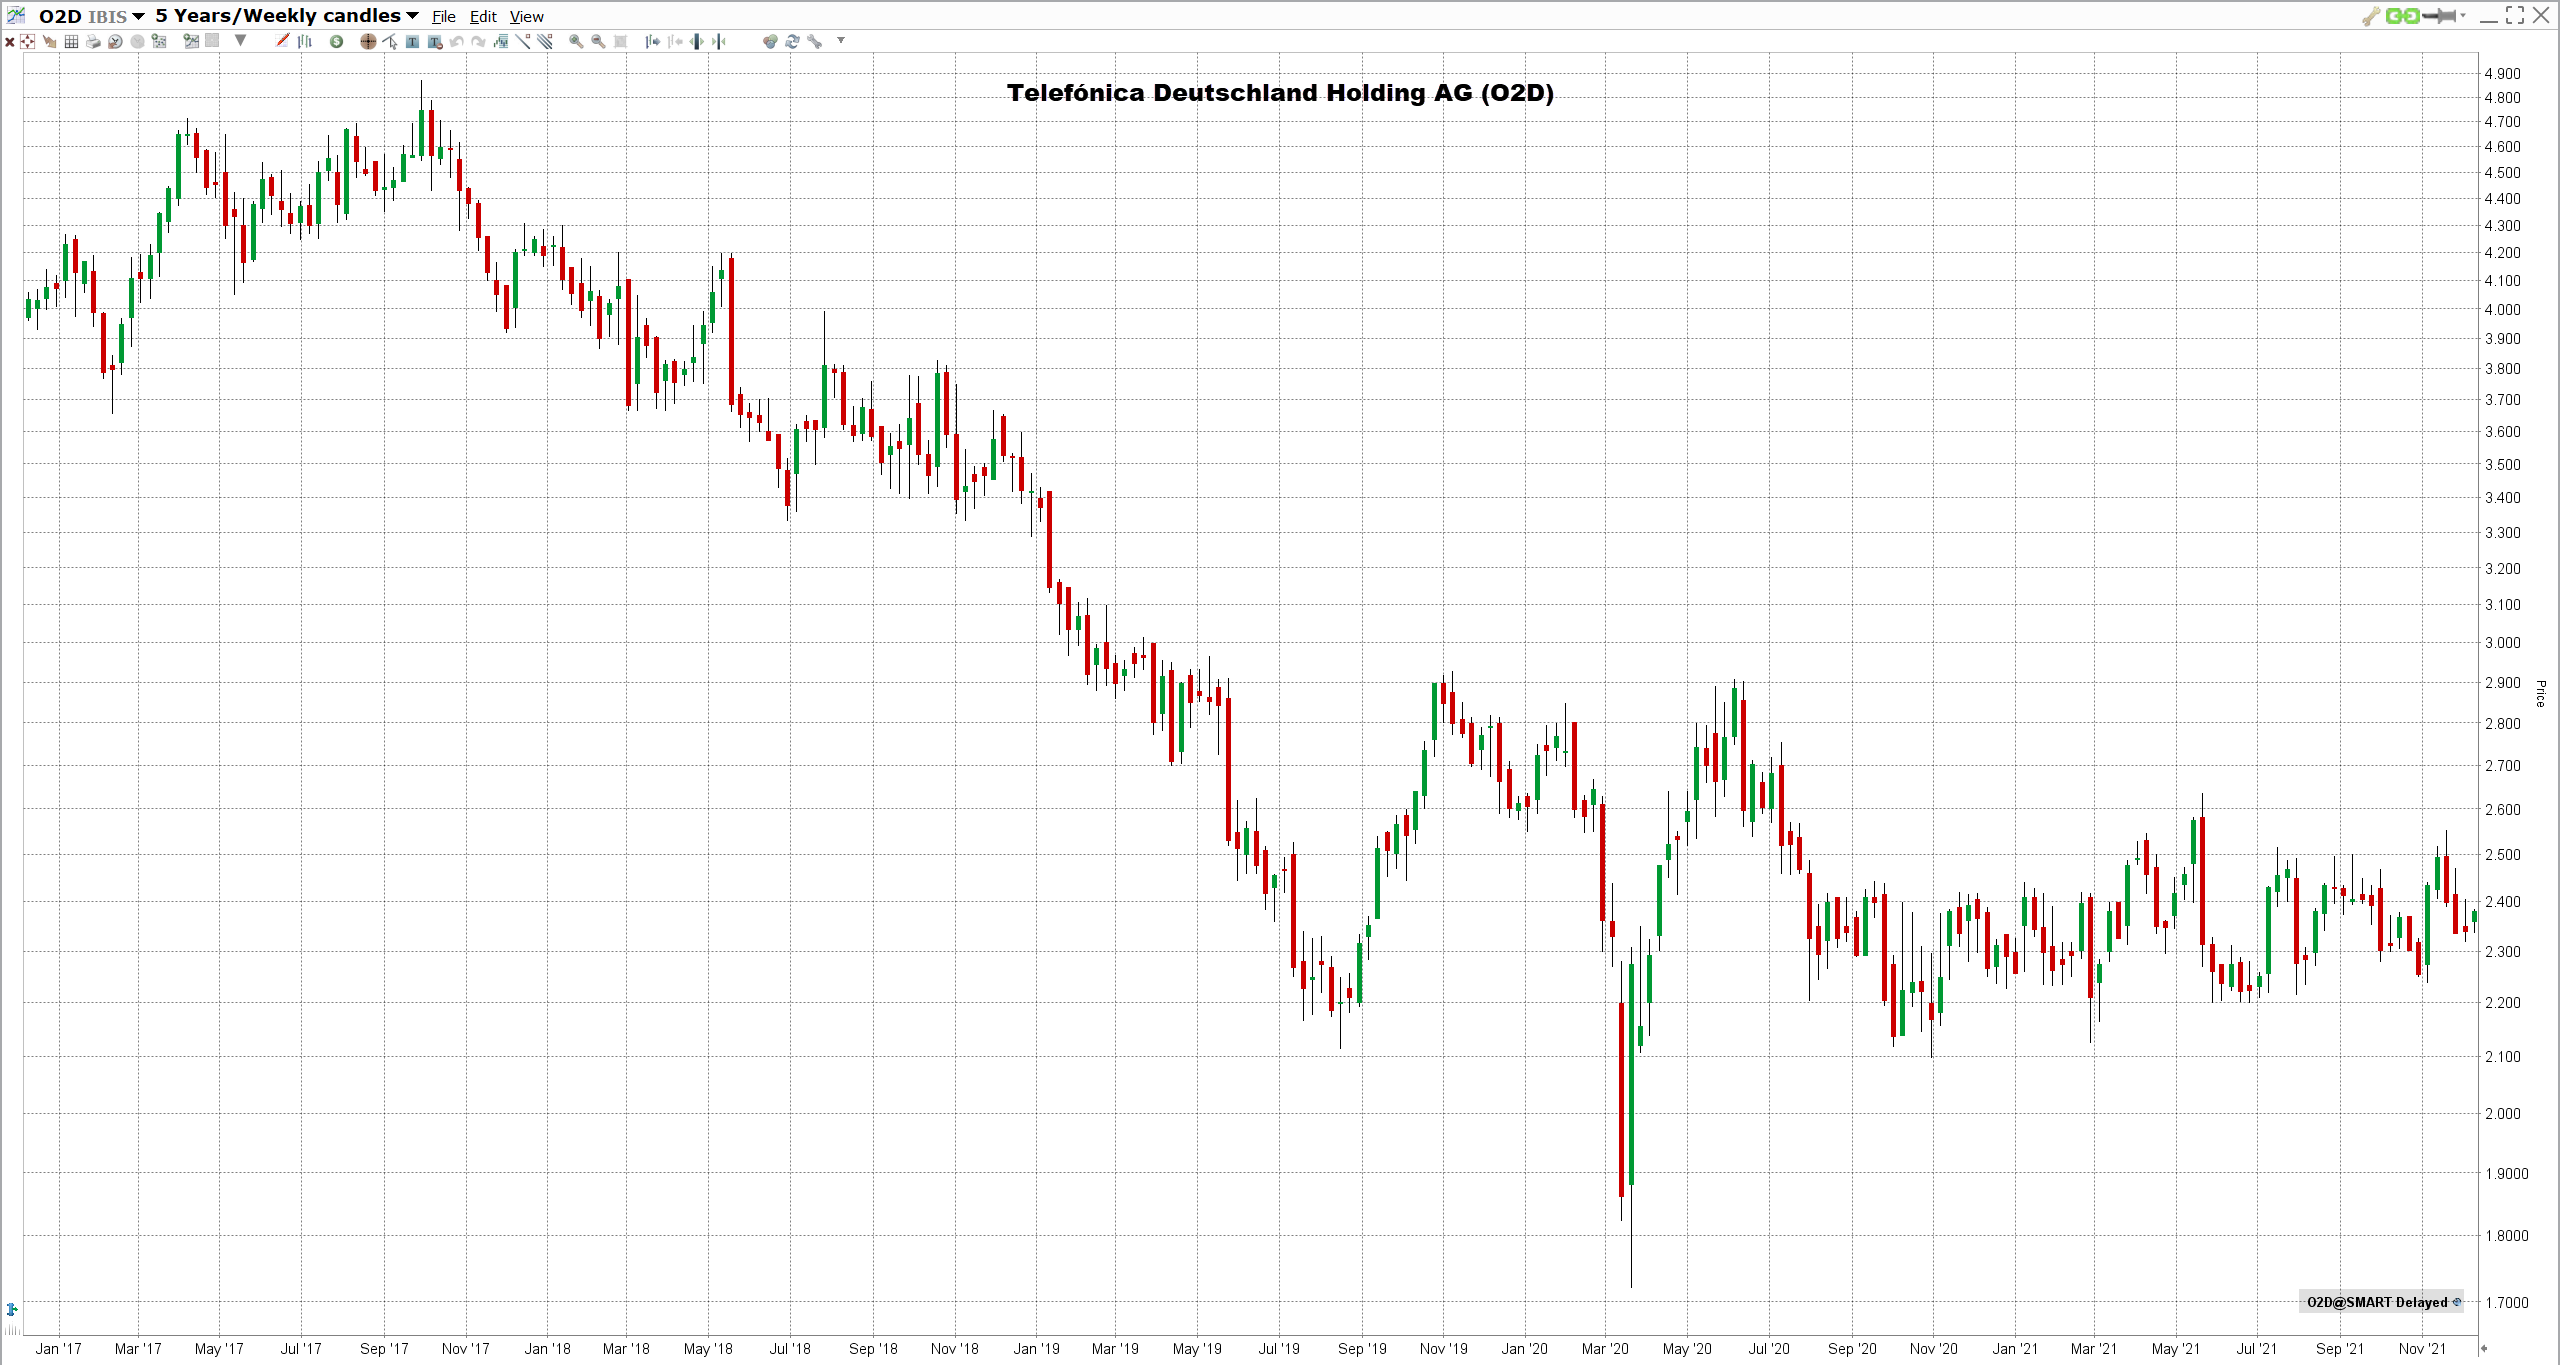Click the compress bar spacing icon
The image size is (2560, 1365).
[718, 41]
